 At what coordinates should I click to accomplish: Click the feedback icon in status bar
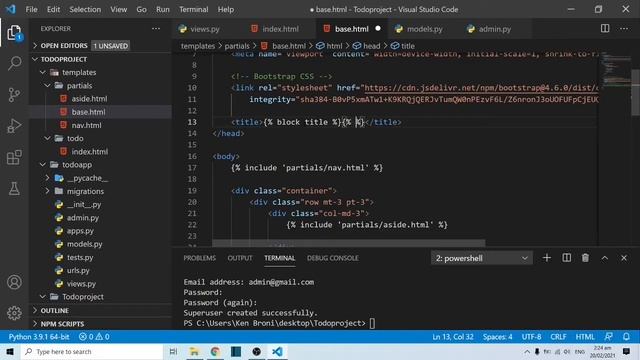pos(608,337)
